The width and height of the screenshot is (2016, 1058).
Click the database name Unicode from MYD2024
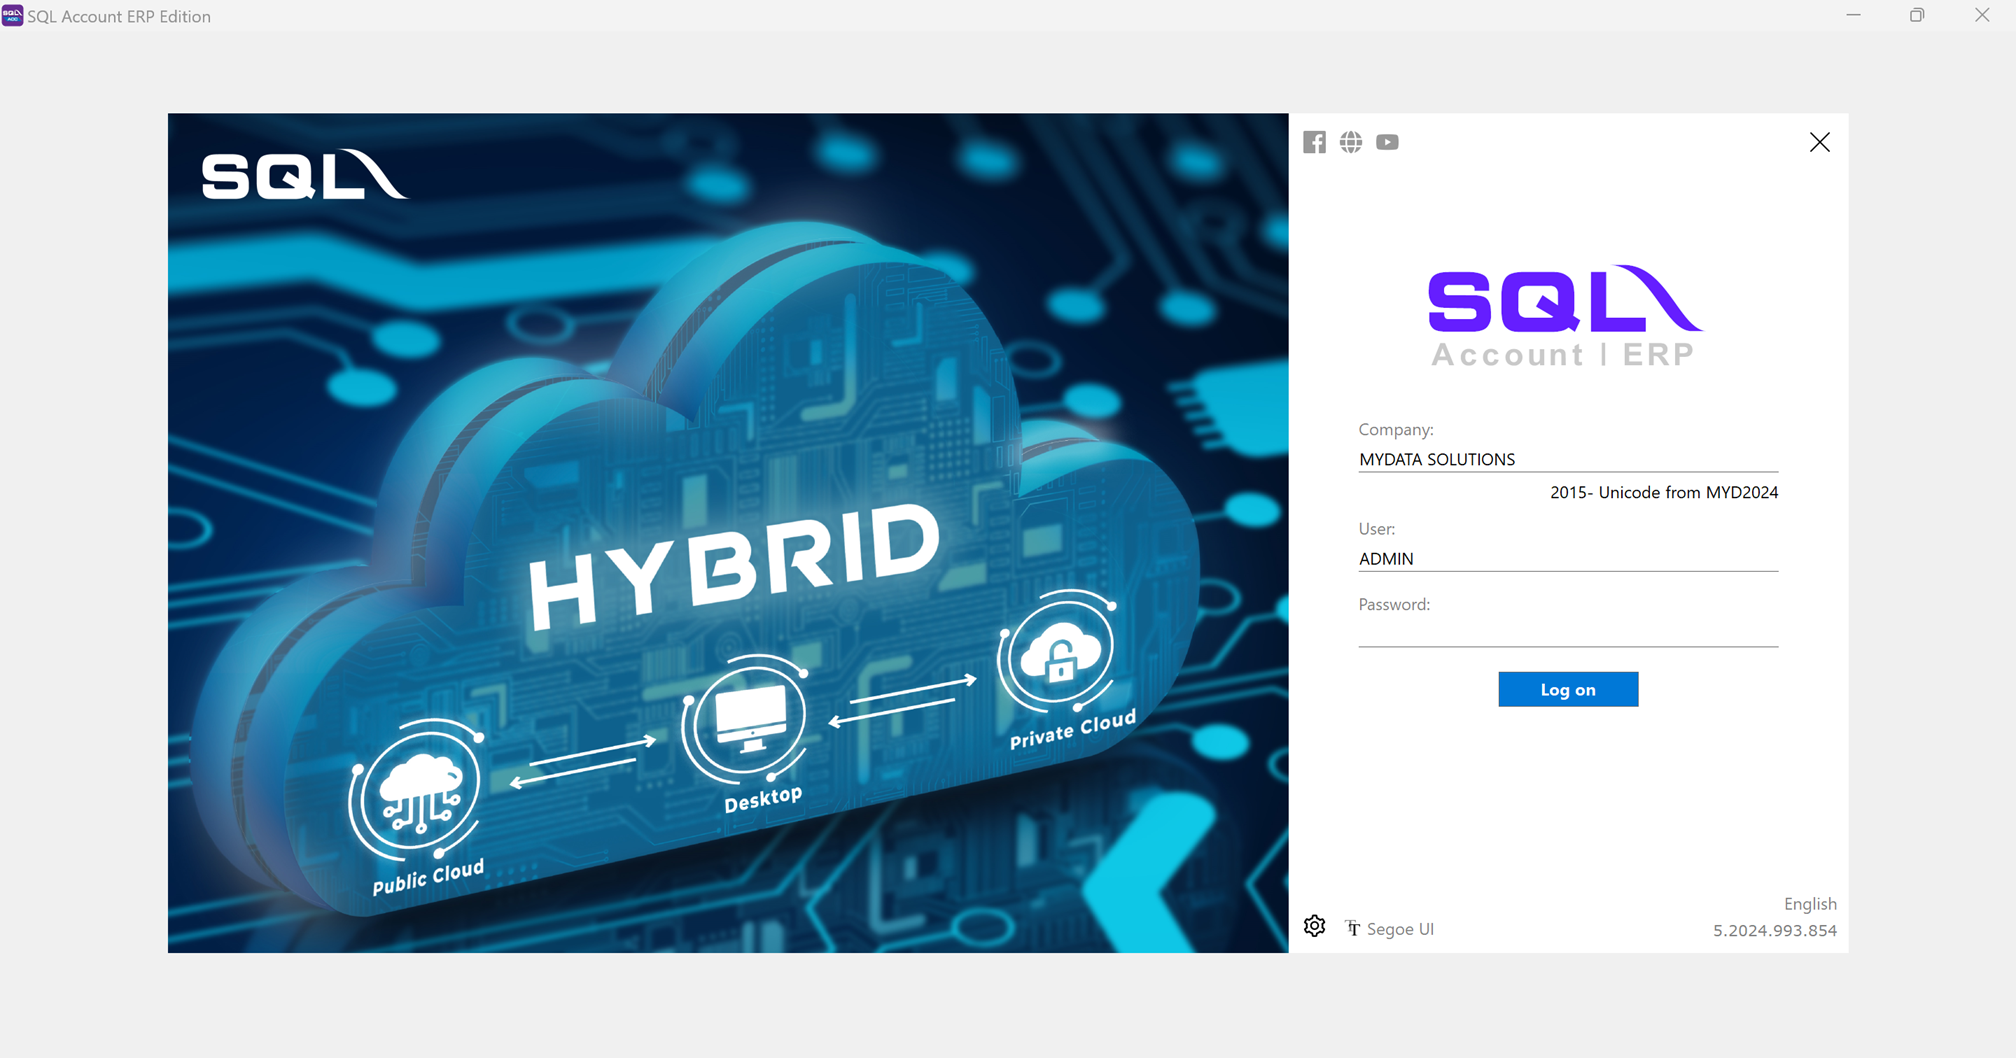point(1663,492)
